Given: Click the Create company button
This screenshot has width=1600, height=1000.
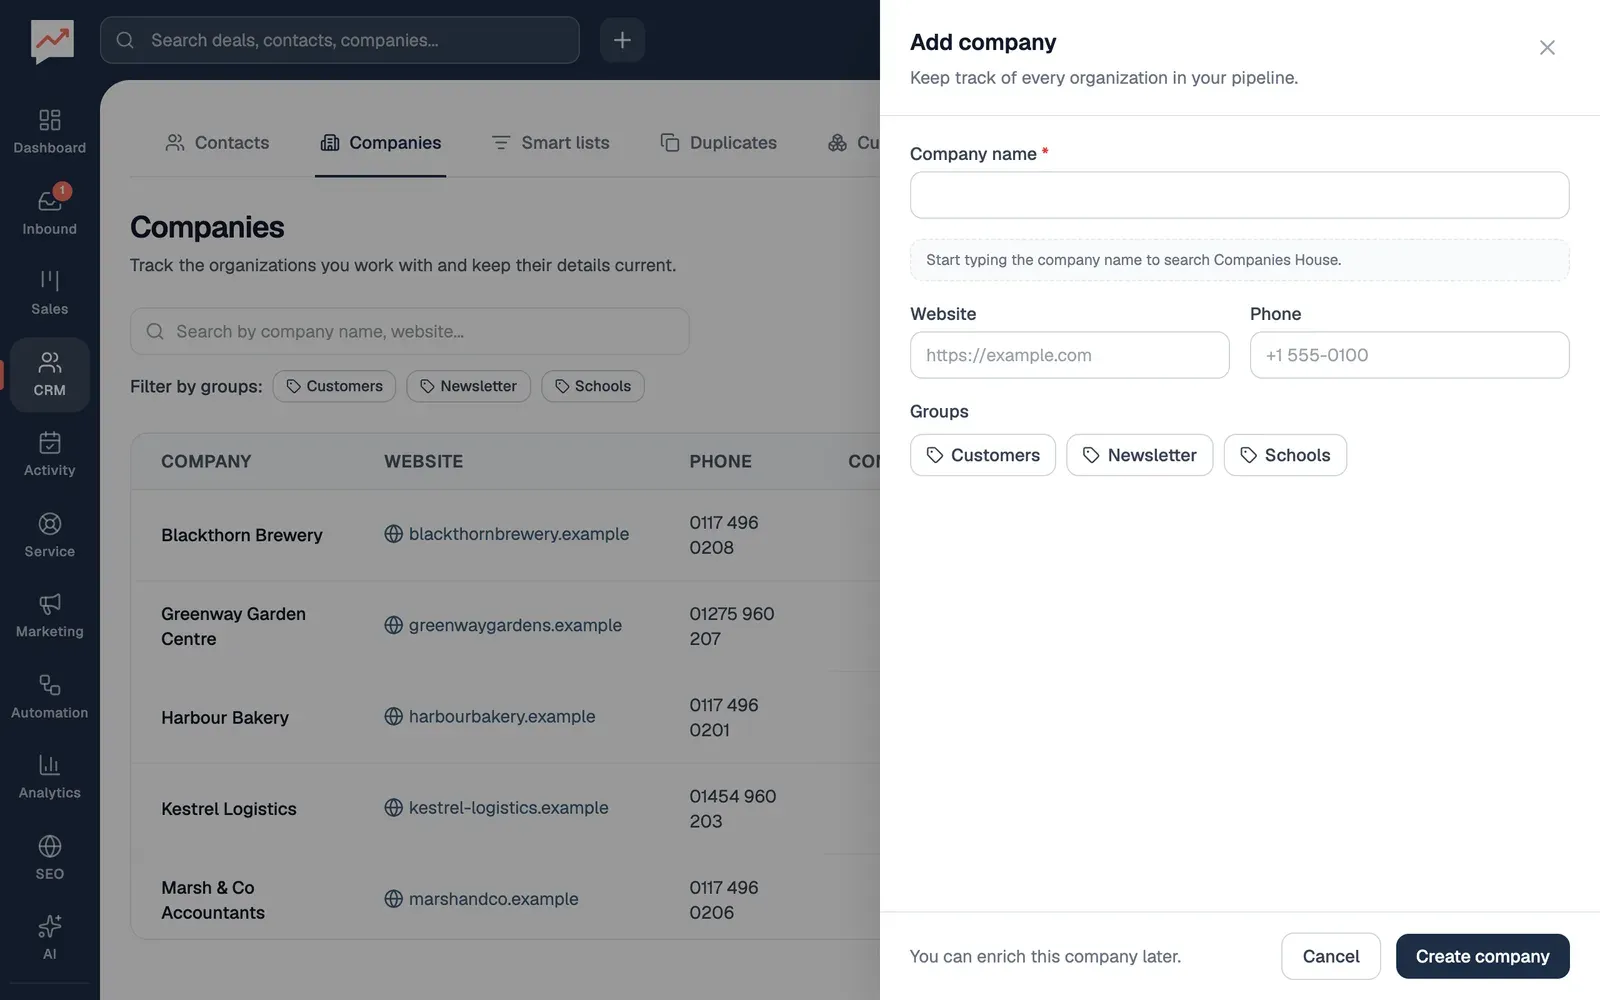Looking at the screenshot, I should click(1482, 957).
